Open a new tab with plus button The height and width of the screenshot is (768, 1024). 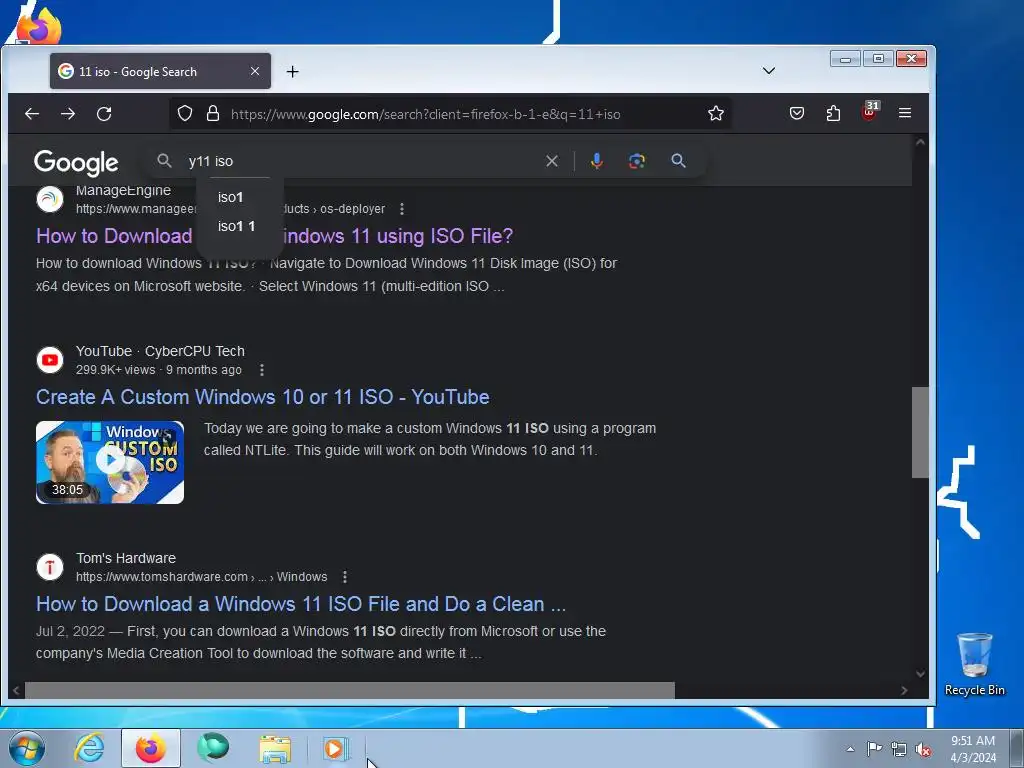click(293, 72)
